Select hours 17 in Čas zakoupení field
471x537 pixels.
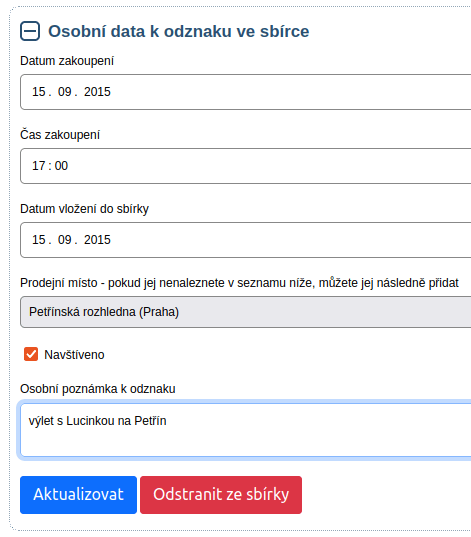39,166
